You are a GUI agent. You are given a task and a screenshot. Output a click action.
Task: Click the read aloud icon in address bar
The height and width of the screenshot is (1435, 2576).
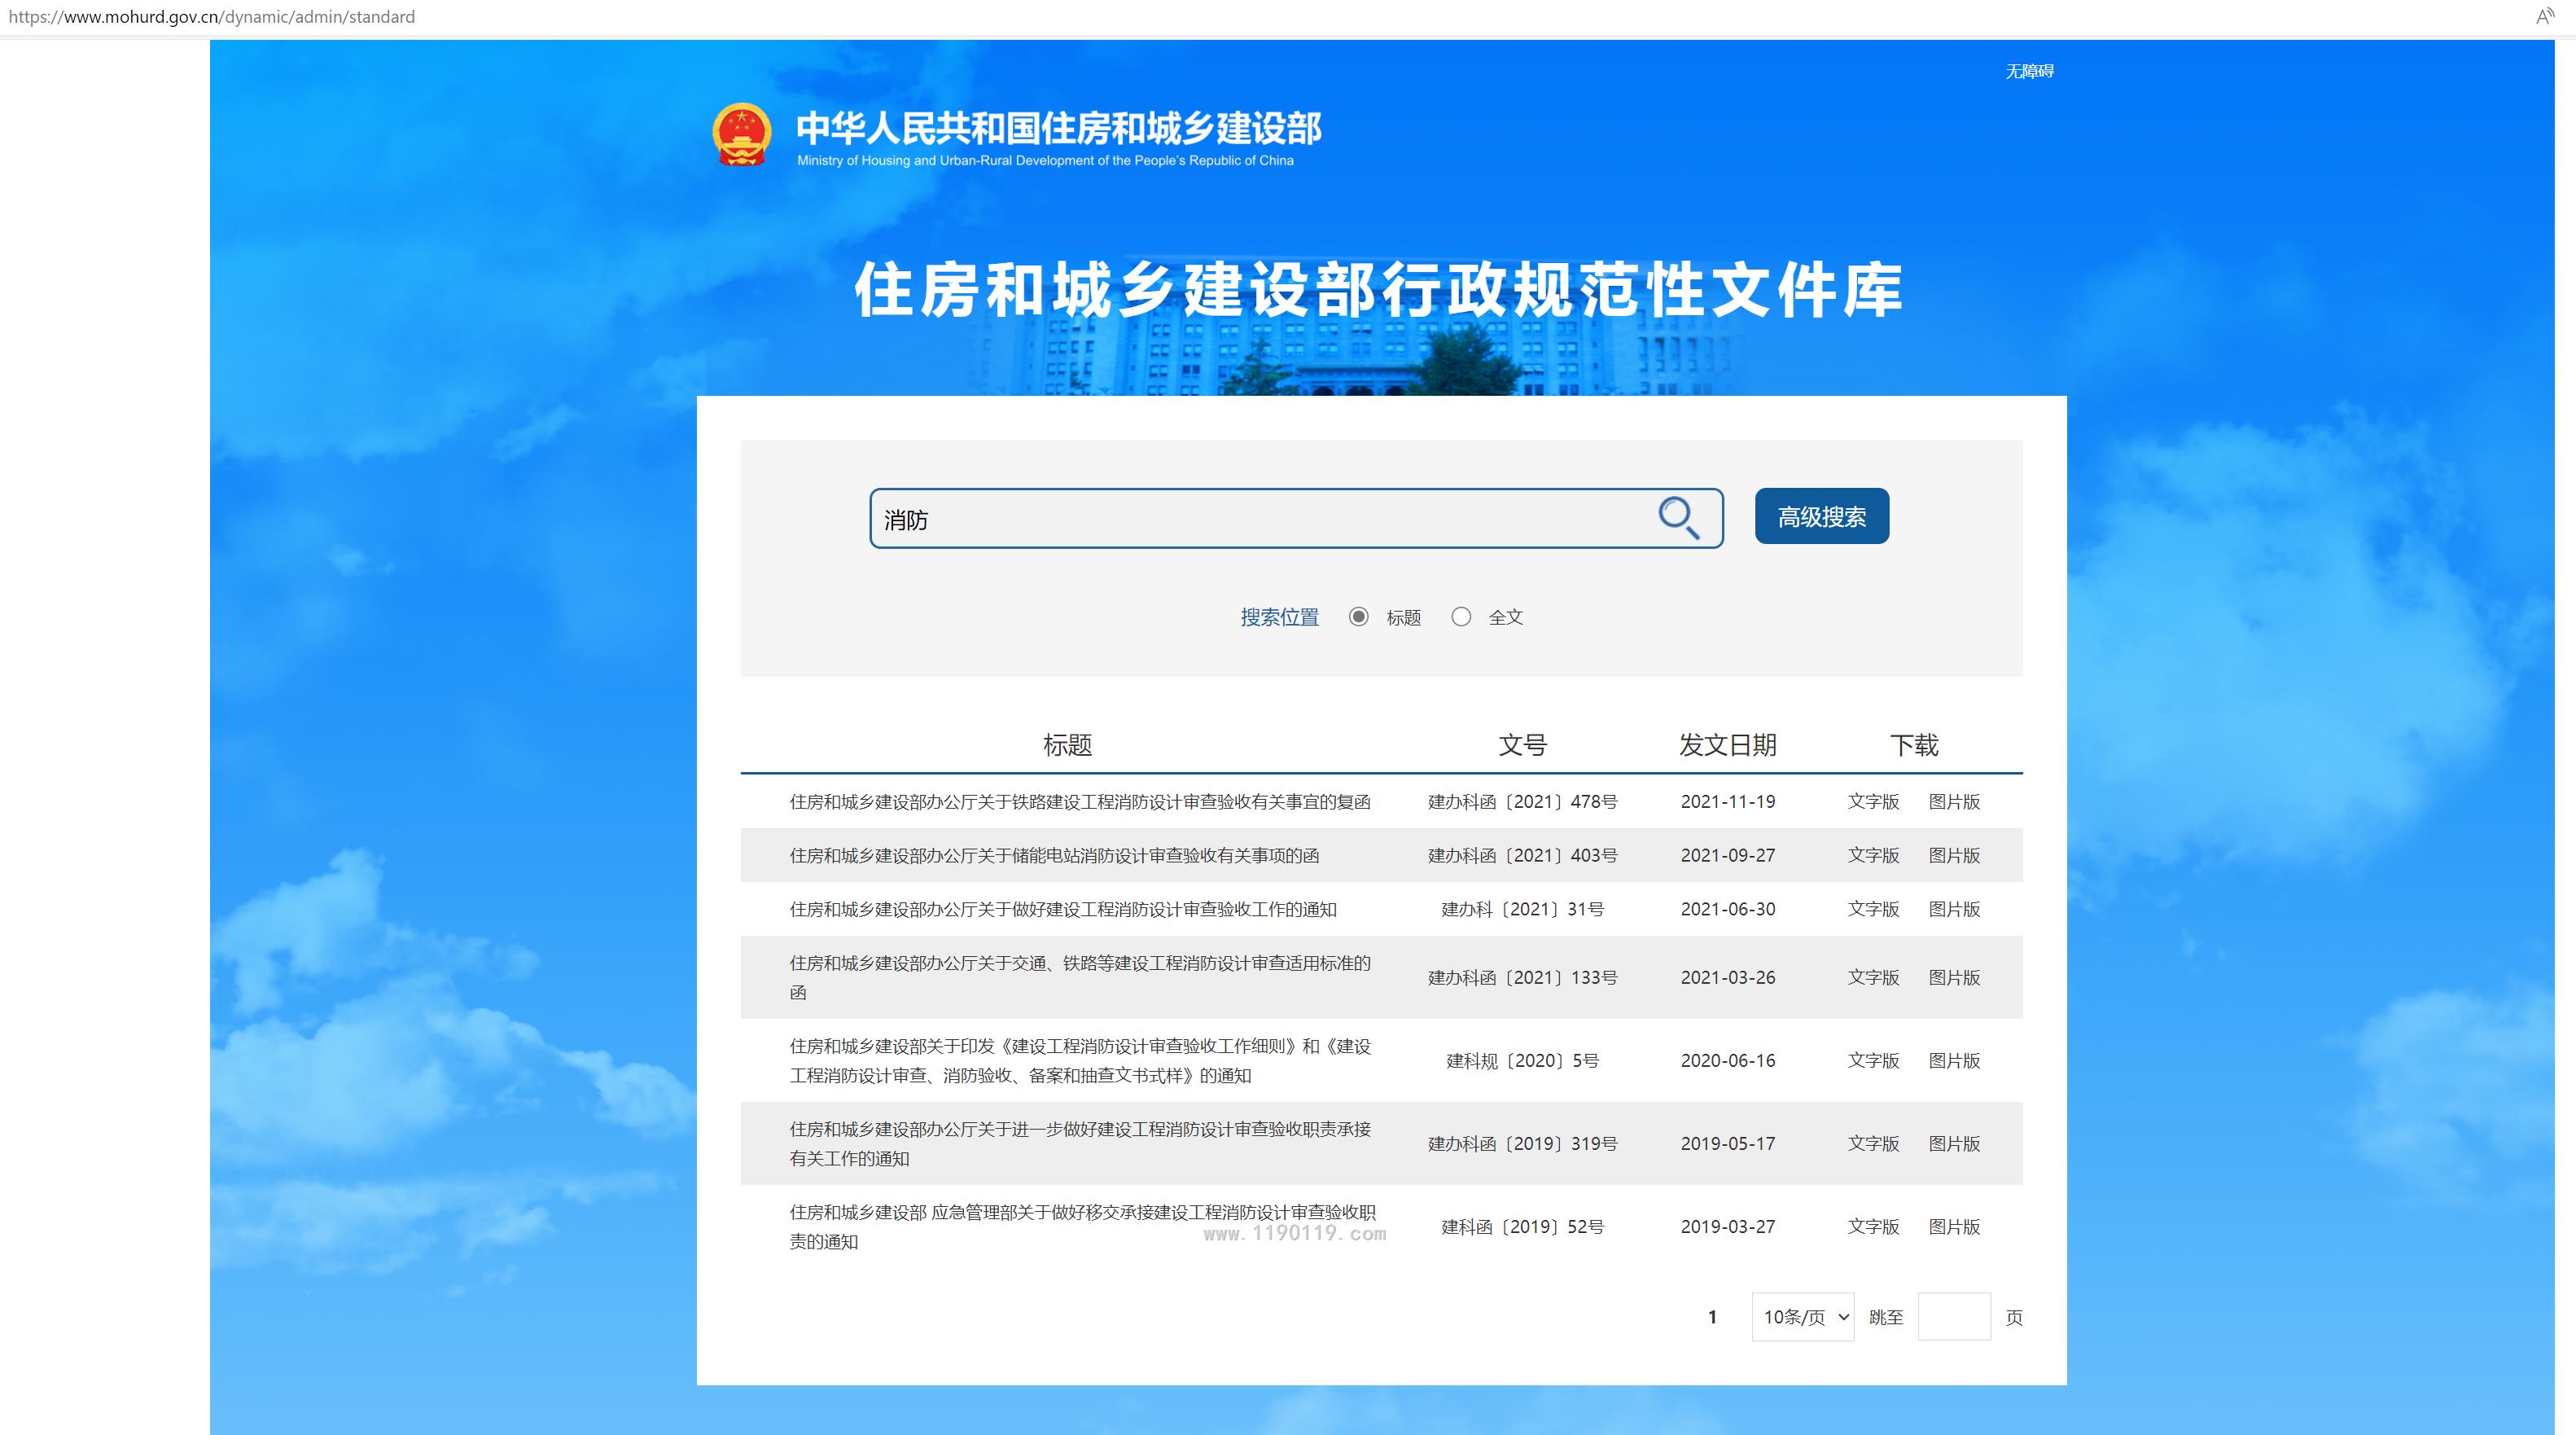click(x=2545, y=16)
